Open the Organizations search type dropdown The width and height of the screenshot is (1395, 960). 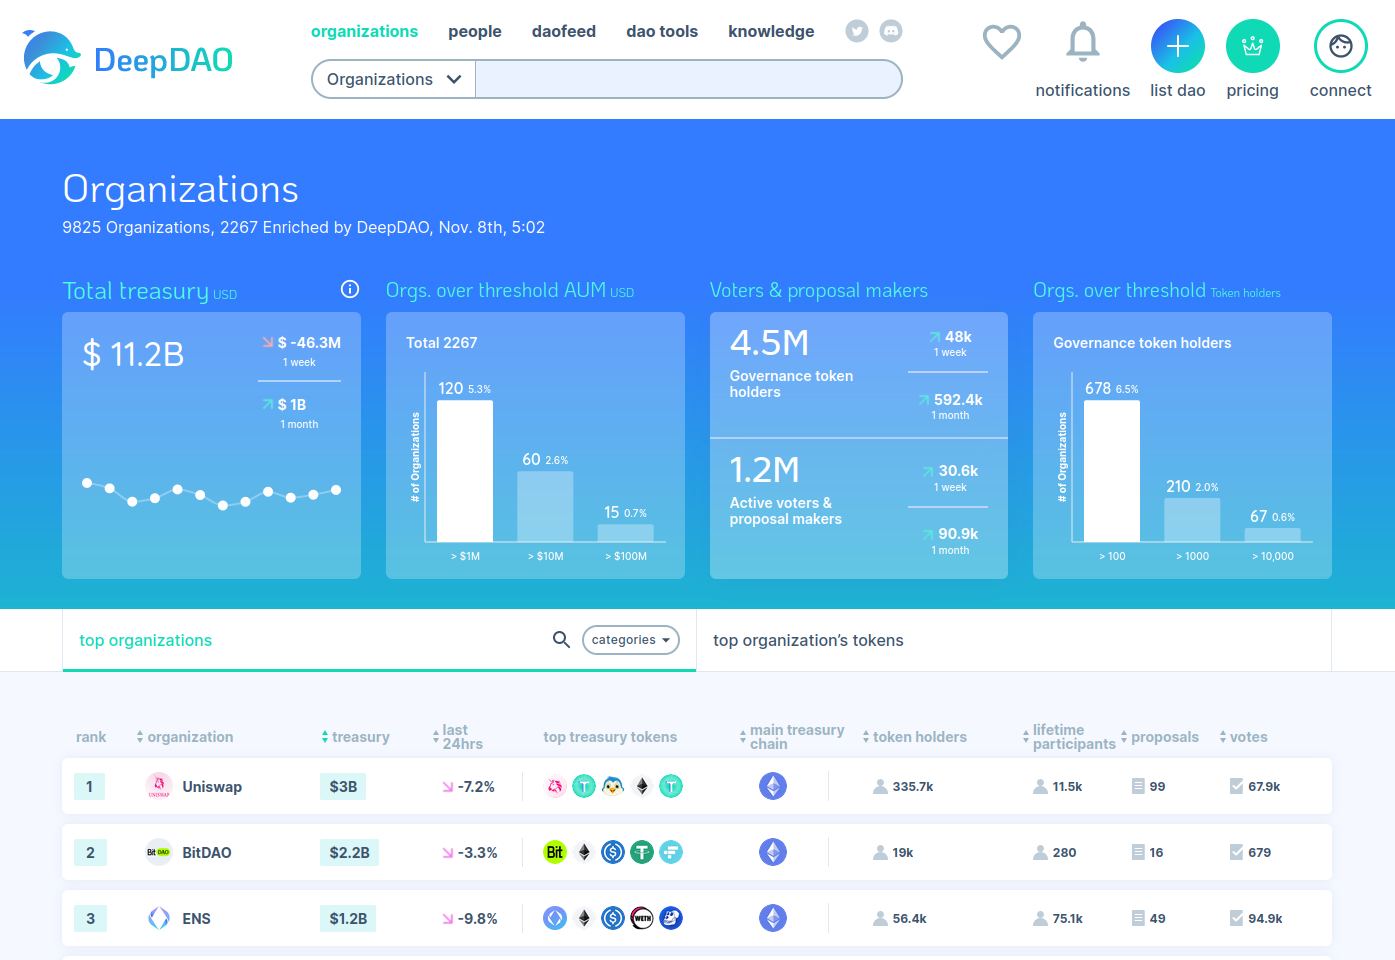click(x=394, y=79)
